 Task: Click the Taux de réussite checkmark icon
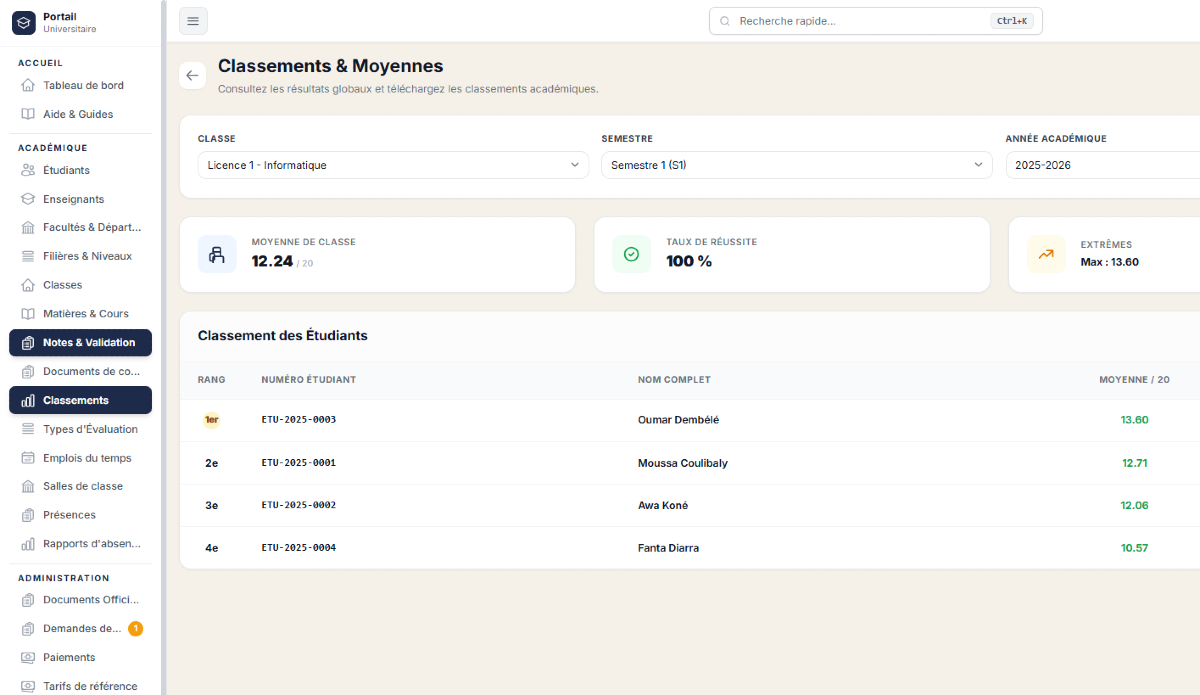pyautogui.click(x=631, y=254)
